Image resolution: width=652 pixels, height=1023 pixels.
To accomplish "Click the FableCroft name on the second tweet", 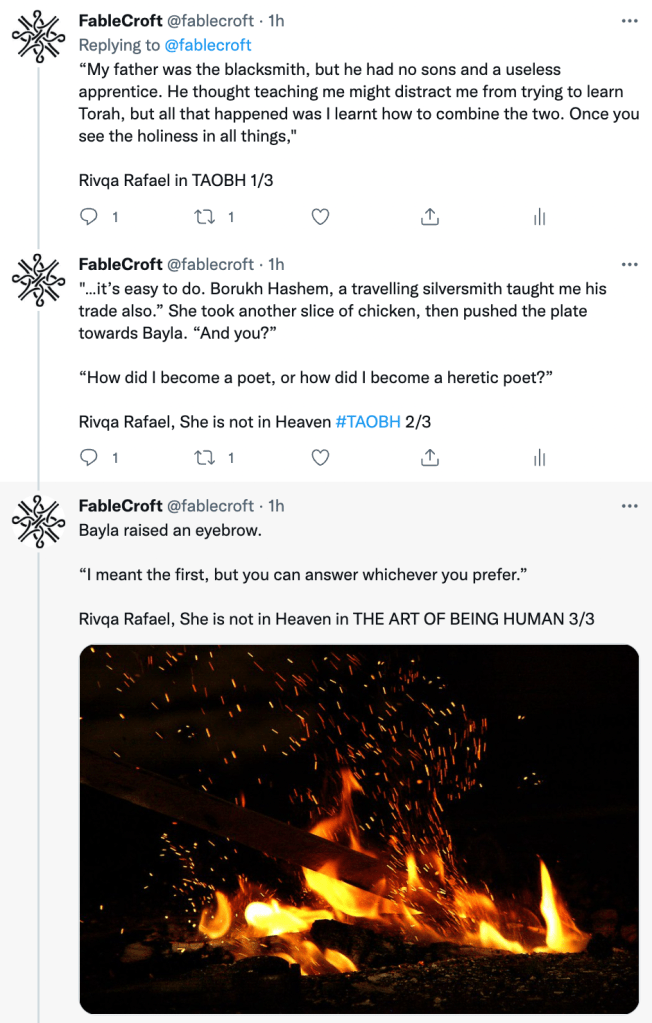I will point(120,264).
